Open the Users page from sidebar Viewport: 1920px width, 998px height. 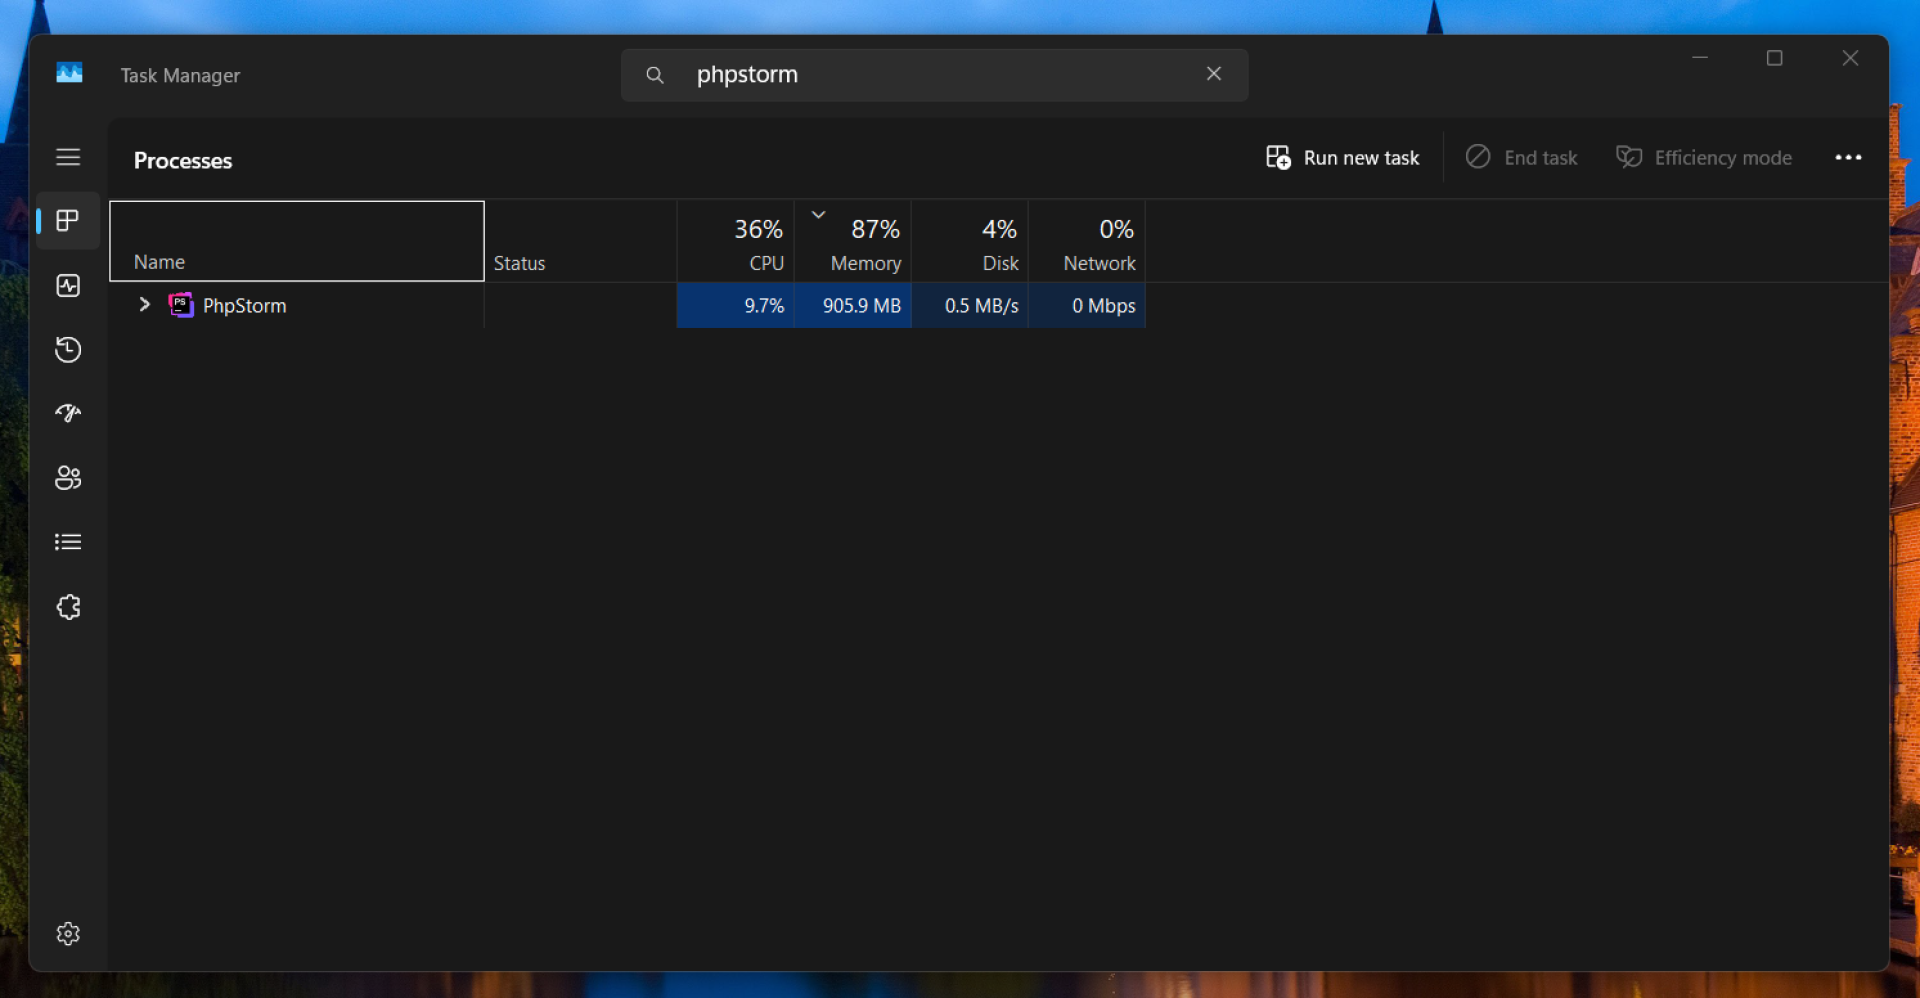[68, 478]
